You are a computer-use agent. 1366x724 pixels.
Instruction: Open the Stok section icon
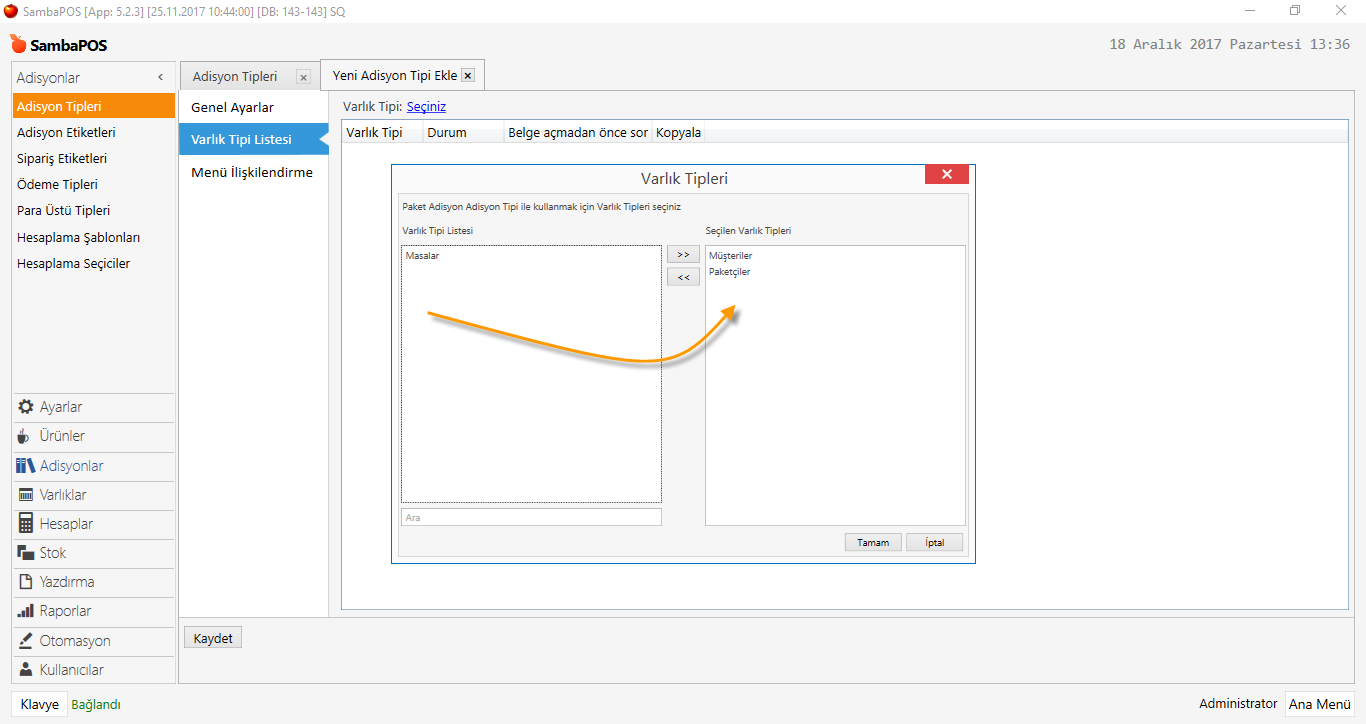coord(26,553)
